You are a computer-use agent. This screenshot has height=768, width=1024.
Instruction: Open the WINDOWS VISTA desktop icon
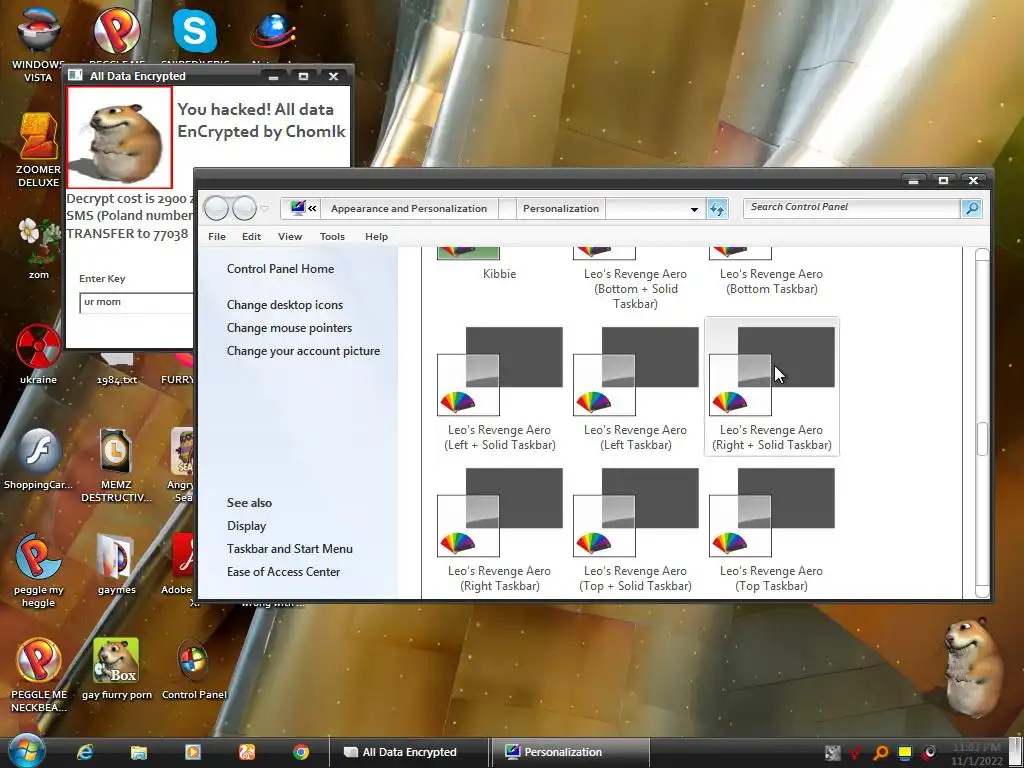[x=38, y=43]
